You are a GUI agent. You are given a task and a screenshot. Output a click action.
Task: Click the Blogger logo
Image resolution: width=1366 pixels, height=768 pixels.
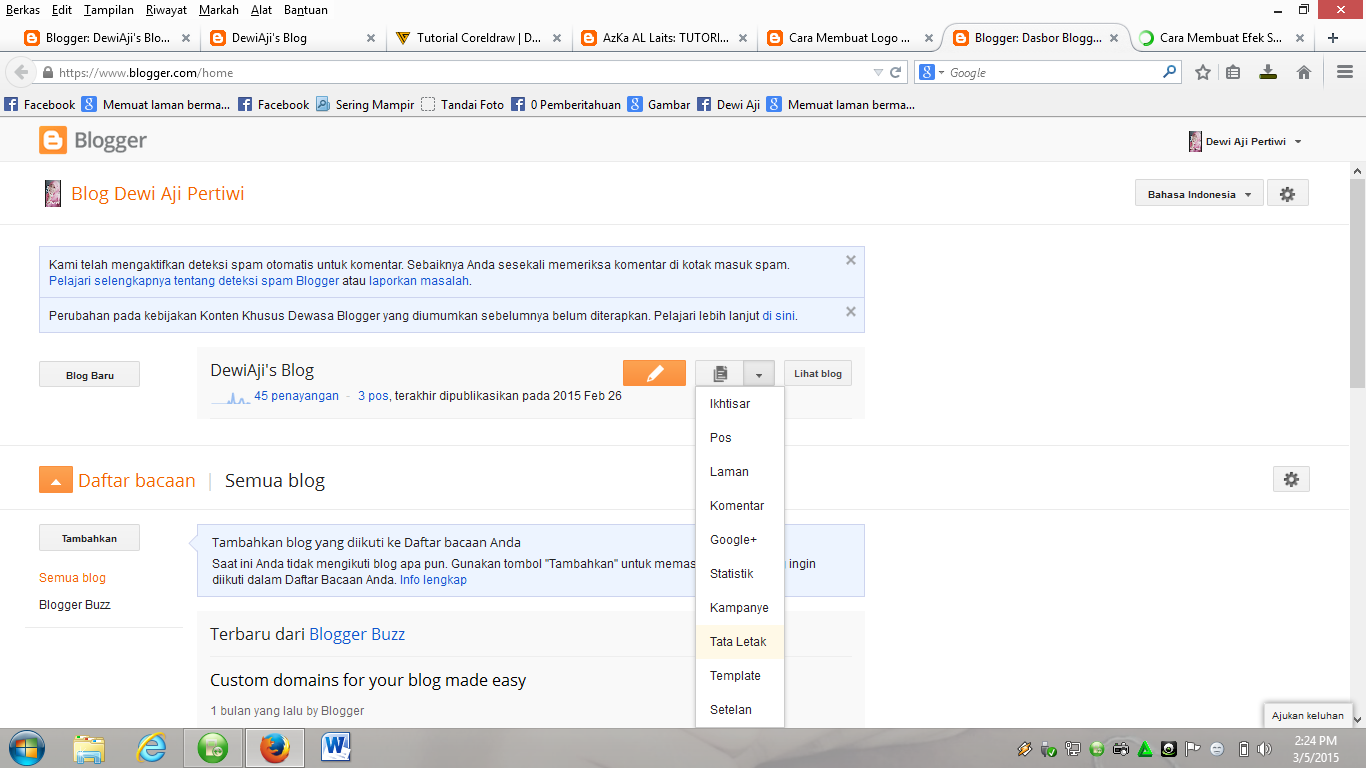pos(93,141)
